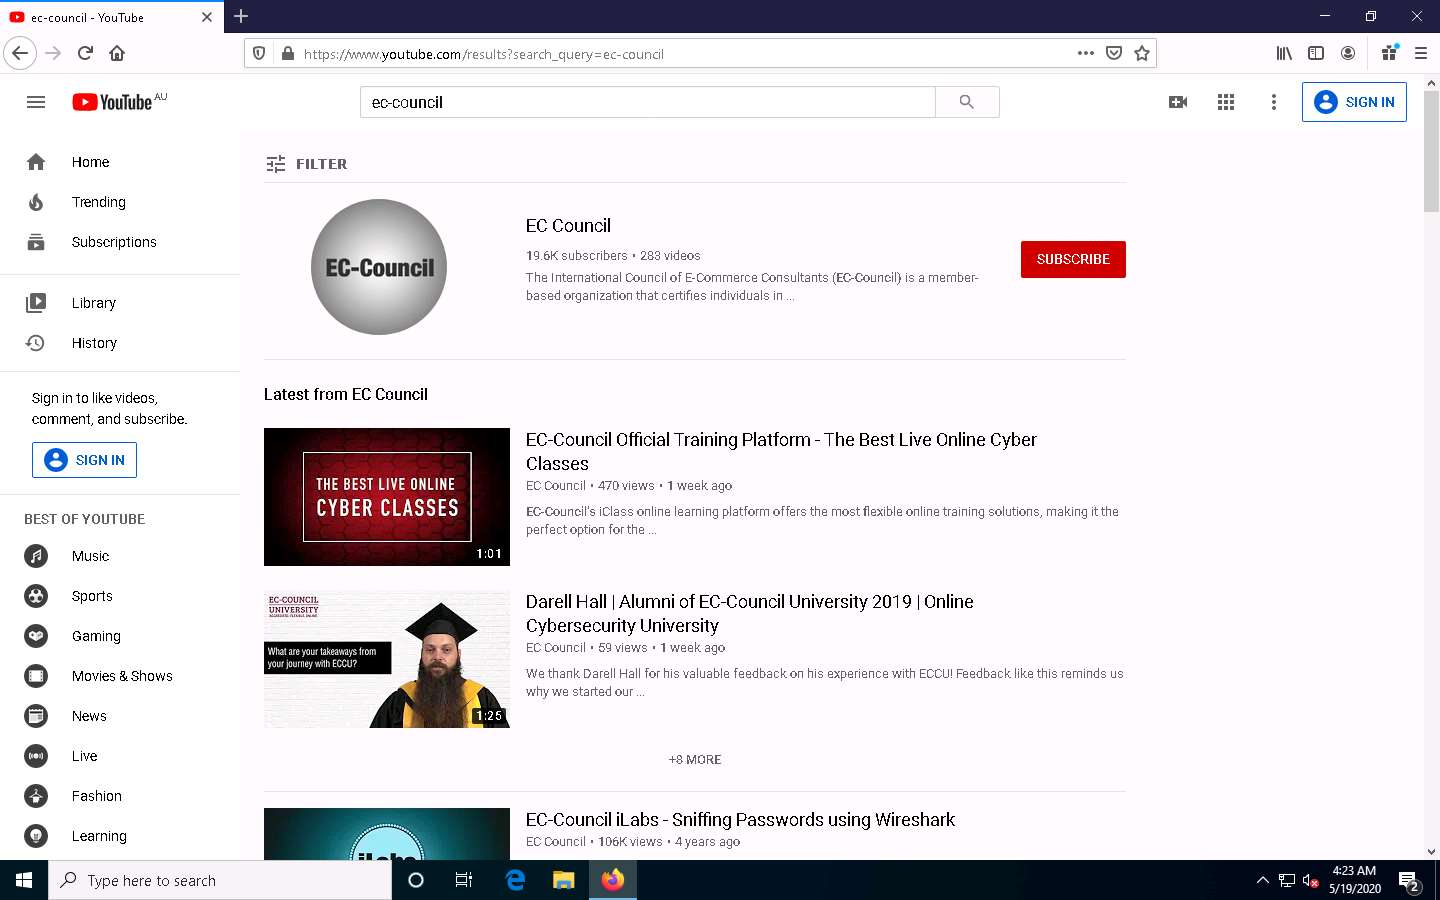This screenshot has width=1440, height=900.
Task: Open Subscriptions in the sidebar
Action: click(120, 242)
